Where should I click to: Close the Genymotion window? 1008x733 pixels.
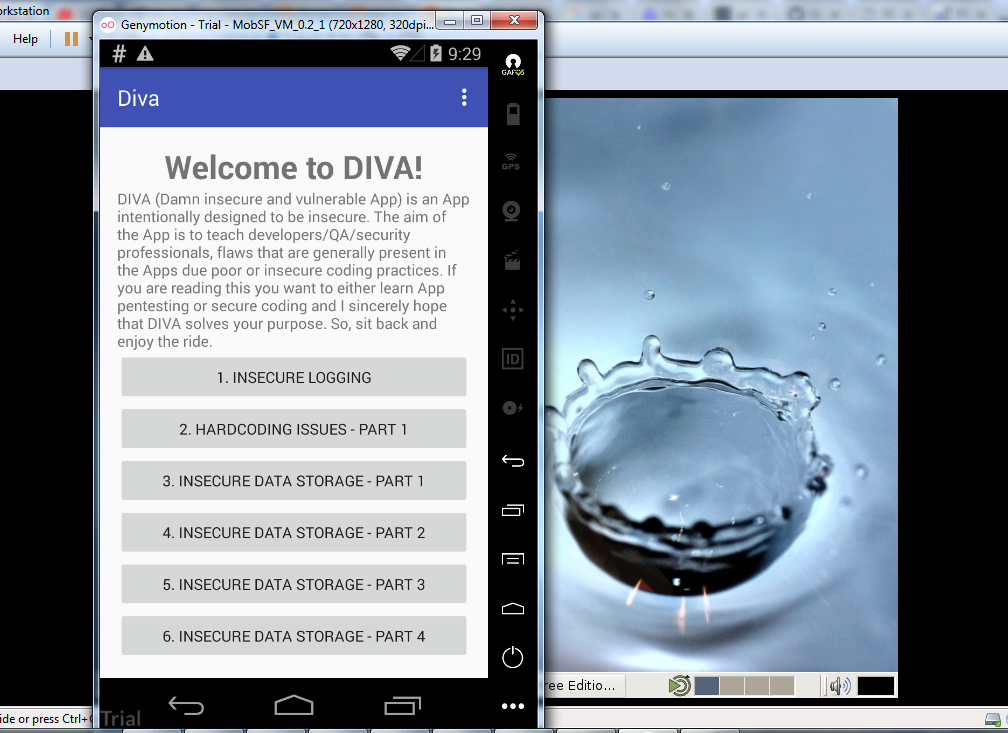(514, 21)
